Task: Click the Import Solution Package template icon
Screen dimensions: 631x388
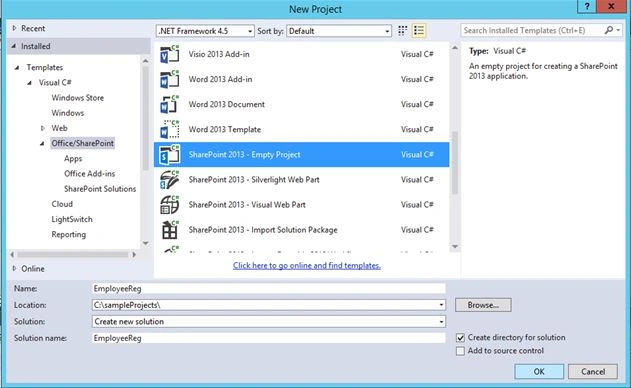Action: (x=169, y=230)
